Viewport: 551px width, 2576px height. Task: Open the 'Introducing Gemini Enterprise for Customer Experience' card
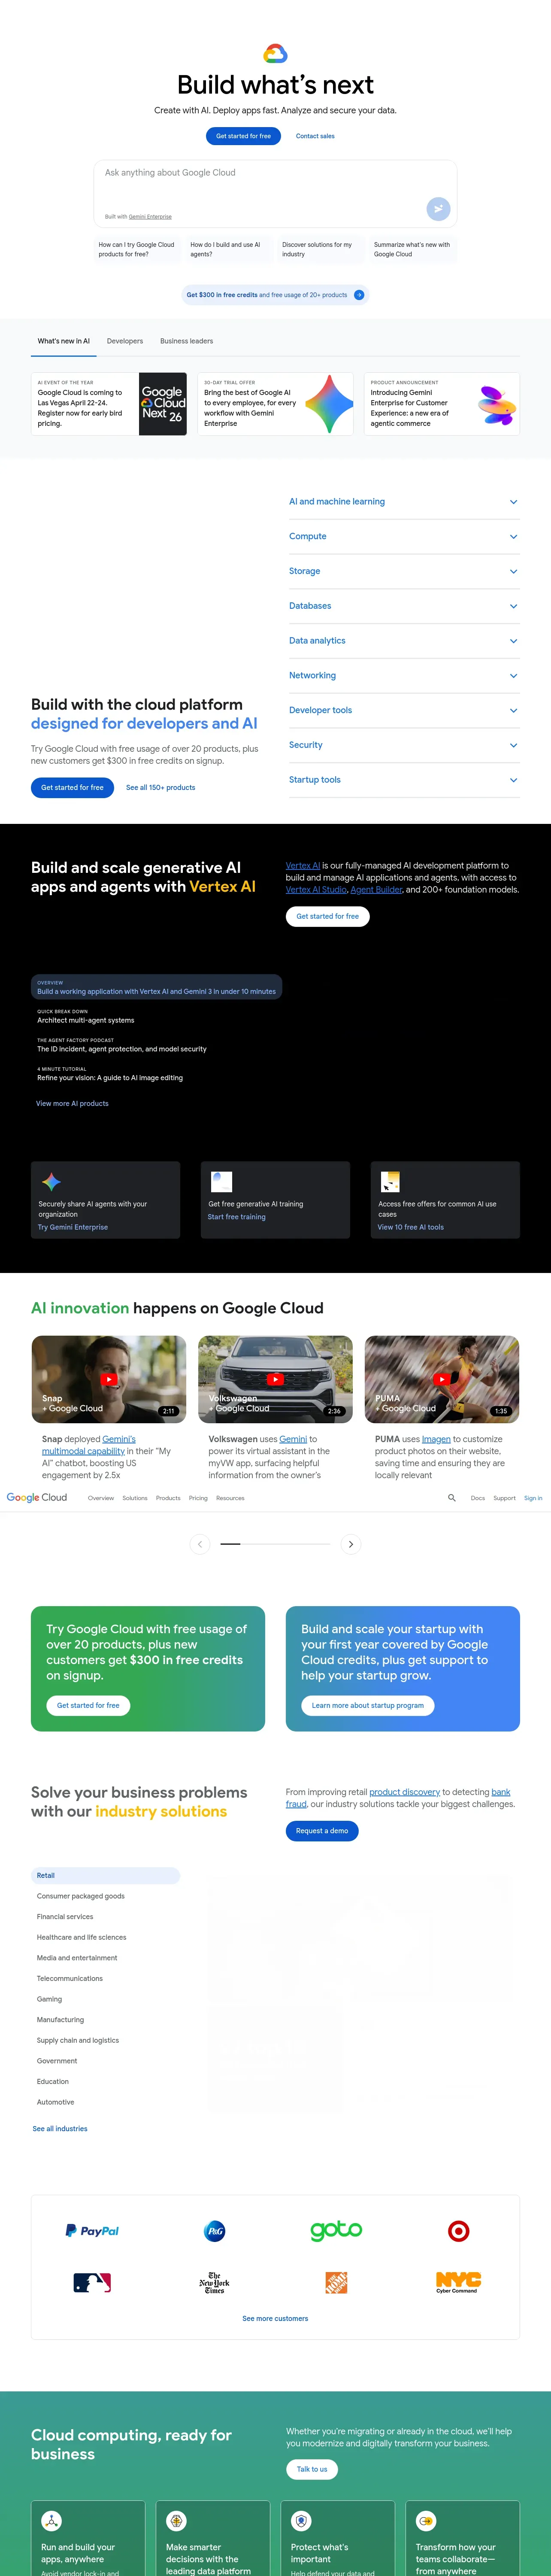442,404
